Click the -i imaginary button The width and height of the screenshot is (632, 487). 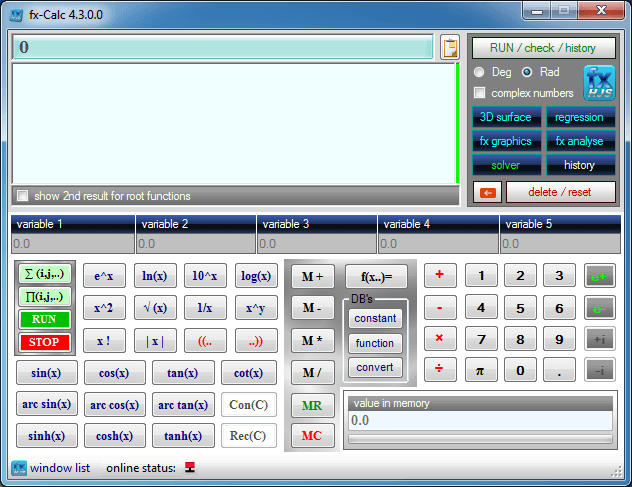[x=599, y=370]
